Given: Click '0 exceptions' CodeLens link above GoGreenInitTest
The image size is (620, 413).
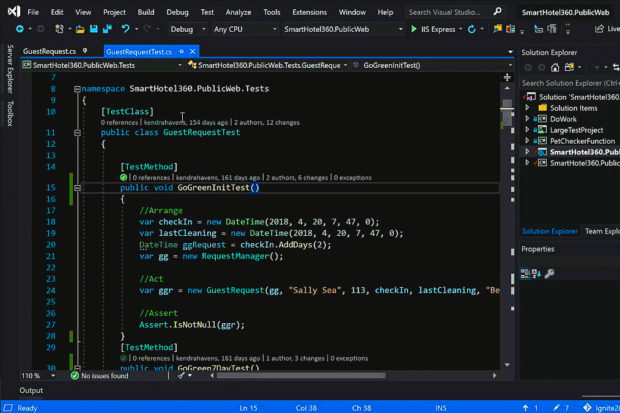Looking at the screenshot, I should (353, 178).
